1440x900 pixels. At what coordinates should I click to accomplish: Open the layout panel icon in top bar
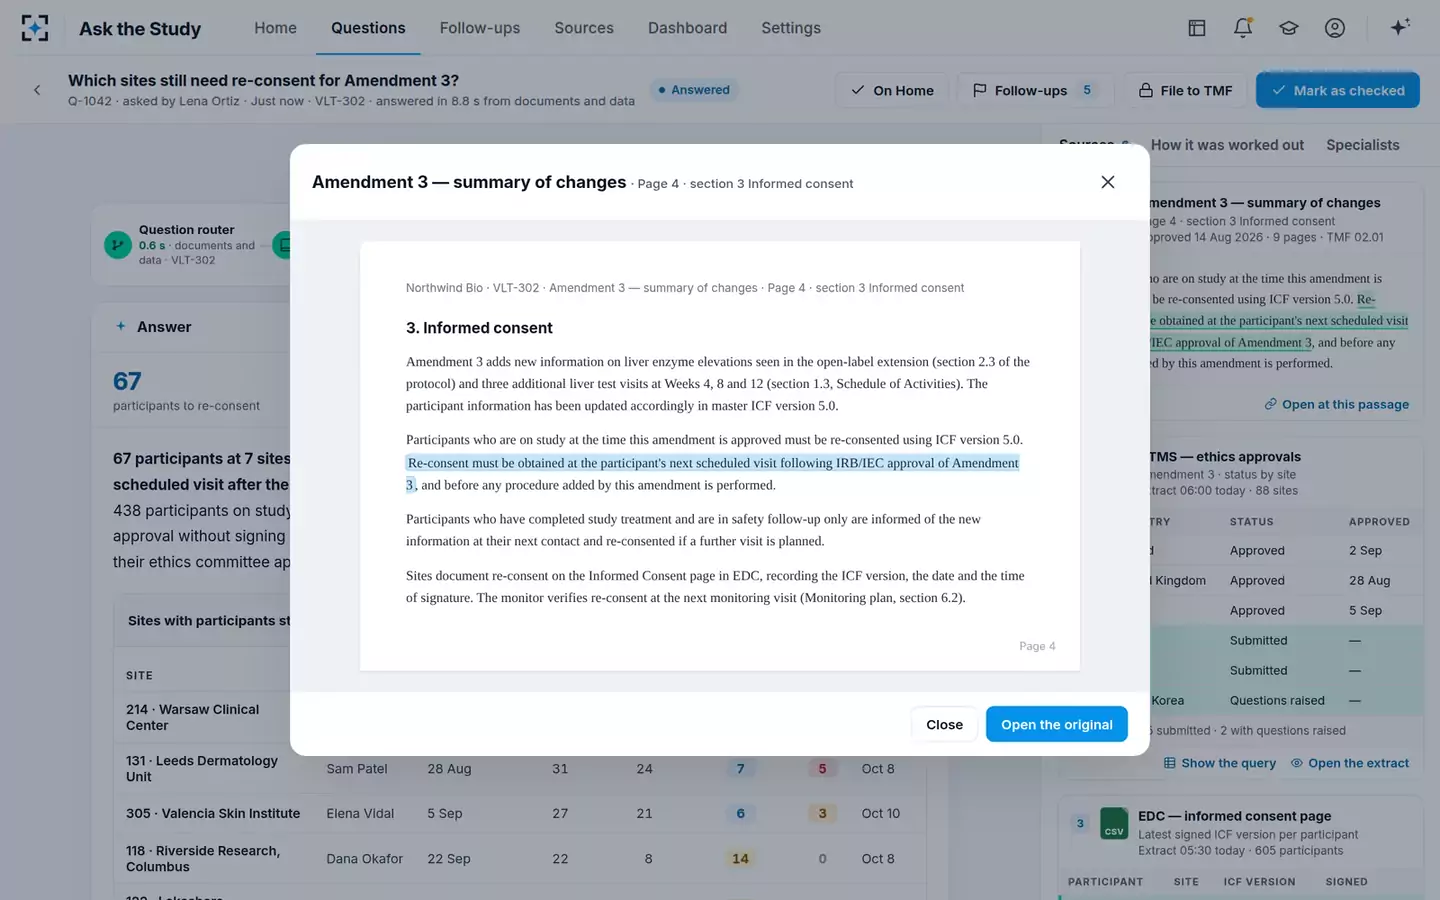[1197, 28]
